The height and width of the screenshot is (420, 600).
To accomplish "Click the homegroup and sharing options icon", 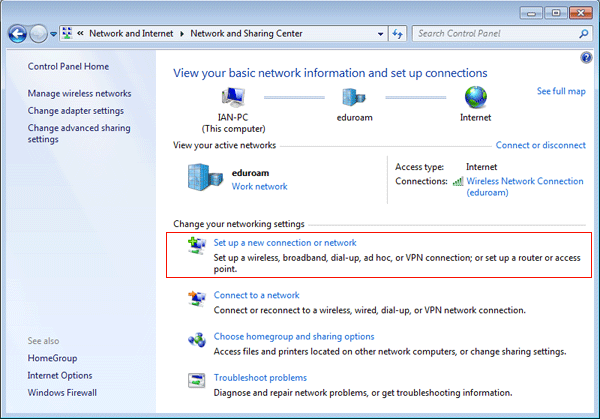I will tap(197, 340).
